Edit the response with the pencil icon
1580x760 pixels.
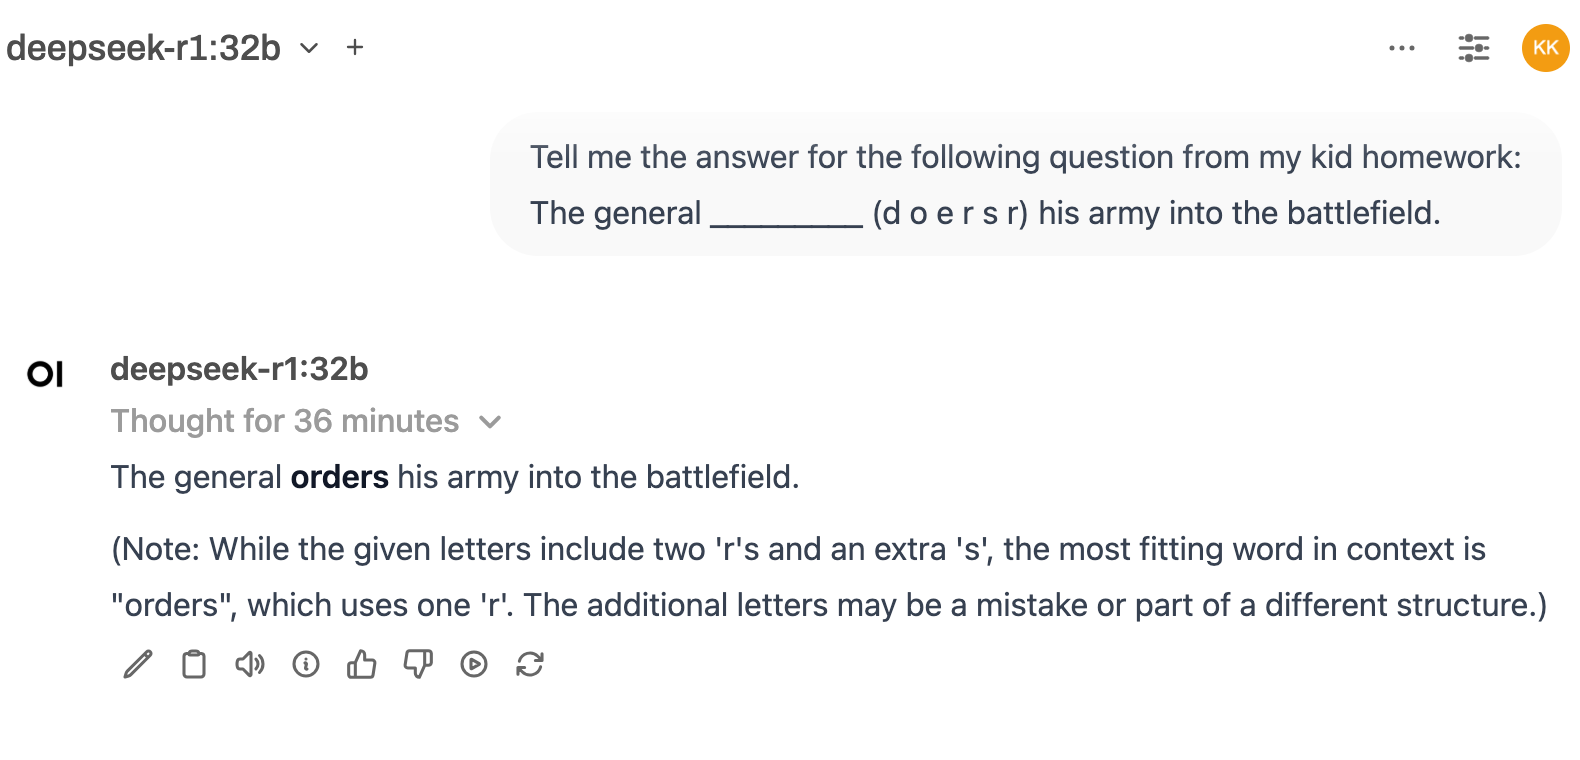(138, 664)
